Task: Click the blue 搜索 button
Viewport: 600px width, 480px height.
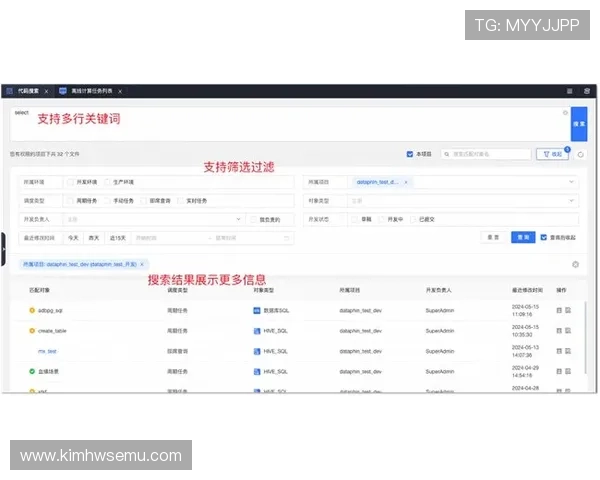Action: tap(579, 124)
